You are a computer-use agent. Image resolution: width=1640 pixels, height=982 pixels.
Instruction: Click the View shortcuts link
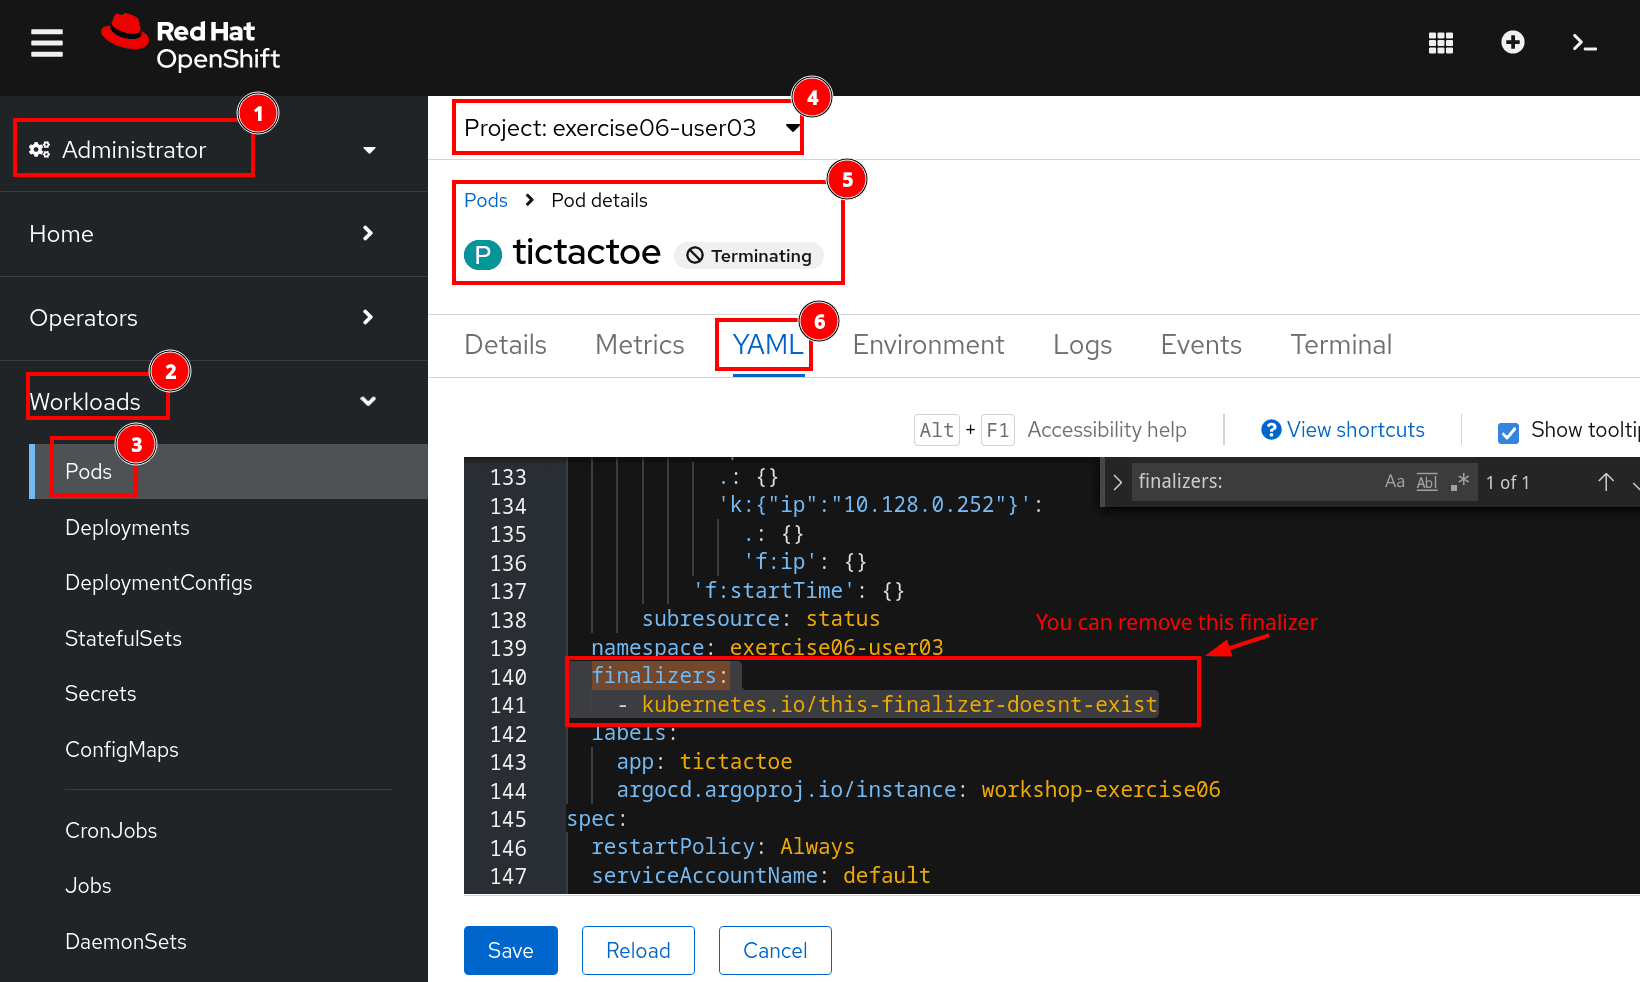click(x=1354, y=430)
